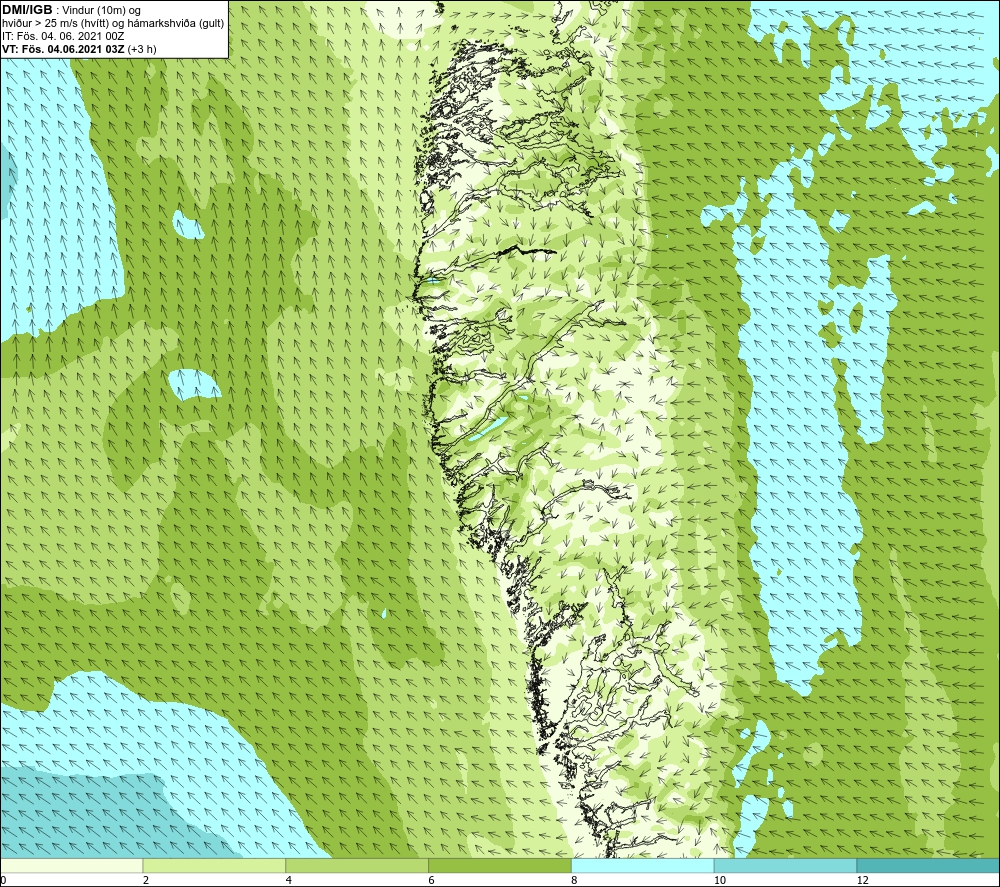The height and width of the screenshot is (887, 1000).
Task: Click the 10–12 m/s cyan legend swatch
Action: pos(786,865)
